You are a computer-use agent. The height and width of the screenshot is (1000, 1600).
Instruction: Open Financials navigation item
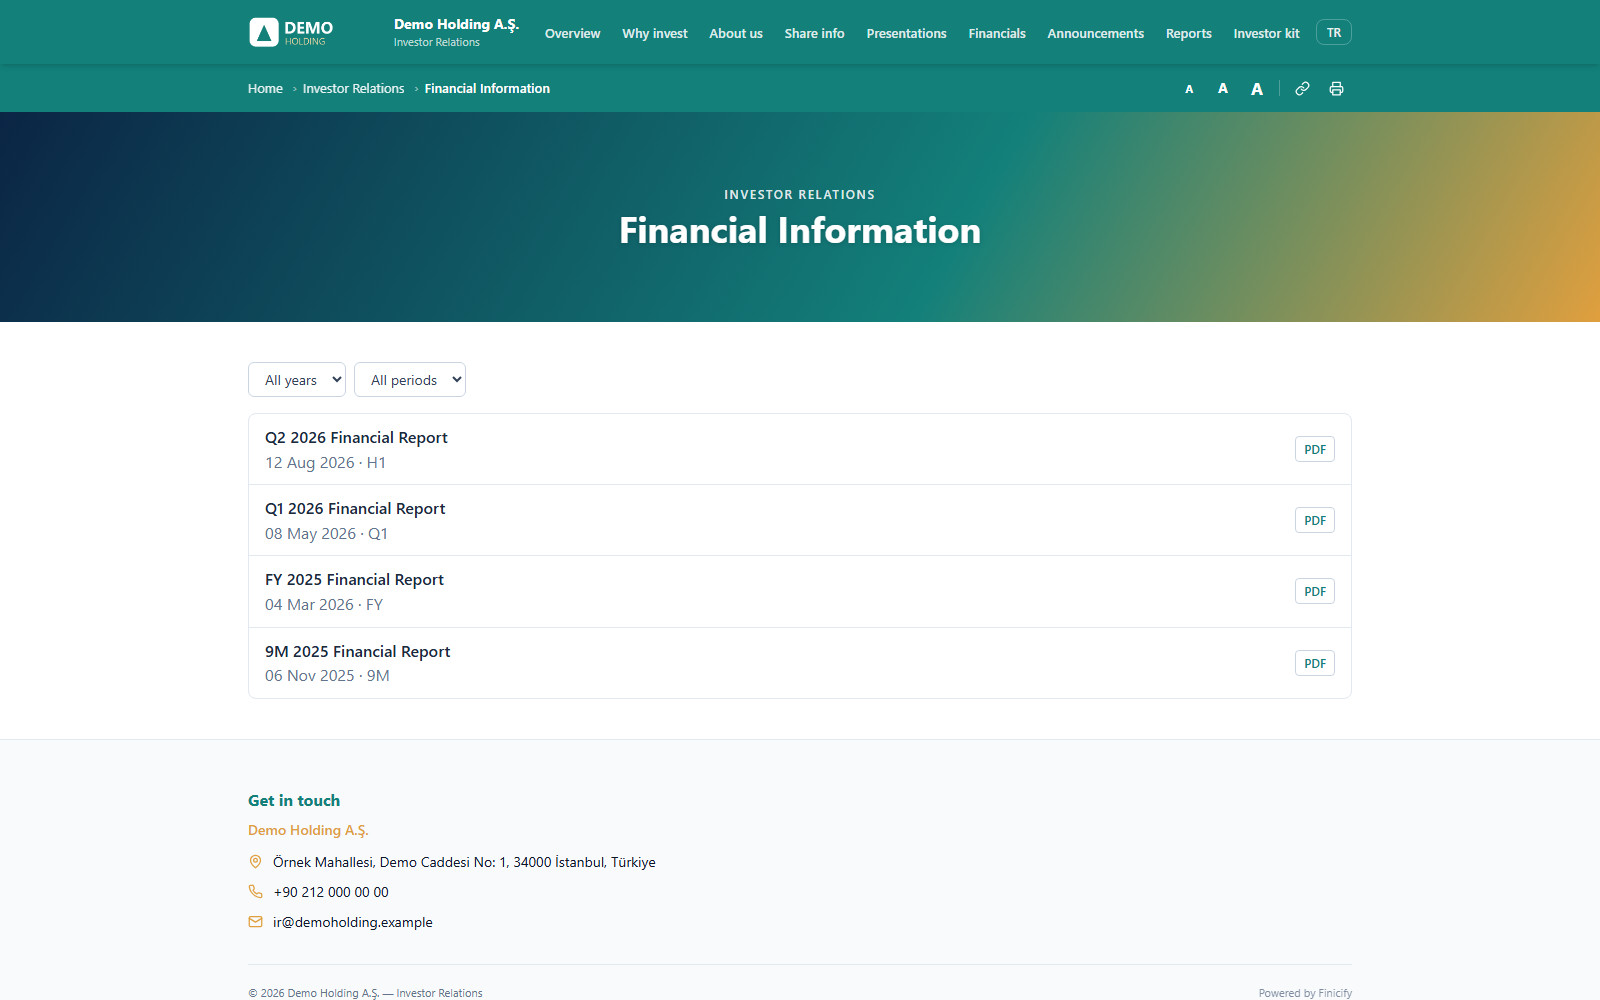click(997, 33)
